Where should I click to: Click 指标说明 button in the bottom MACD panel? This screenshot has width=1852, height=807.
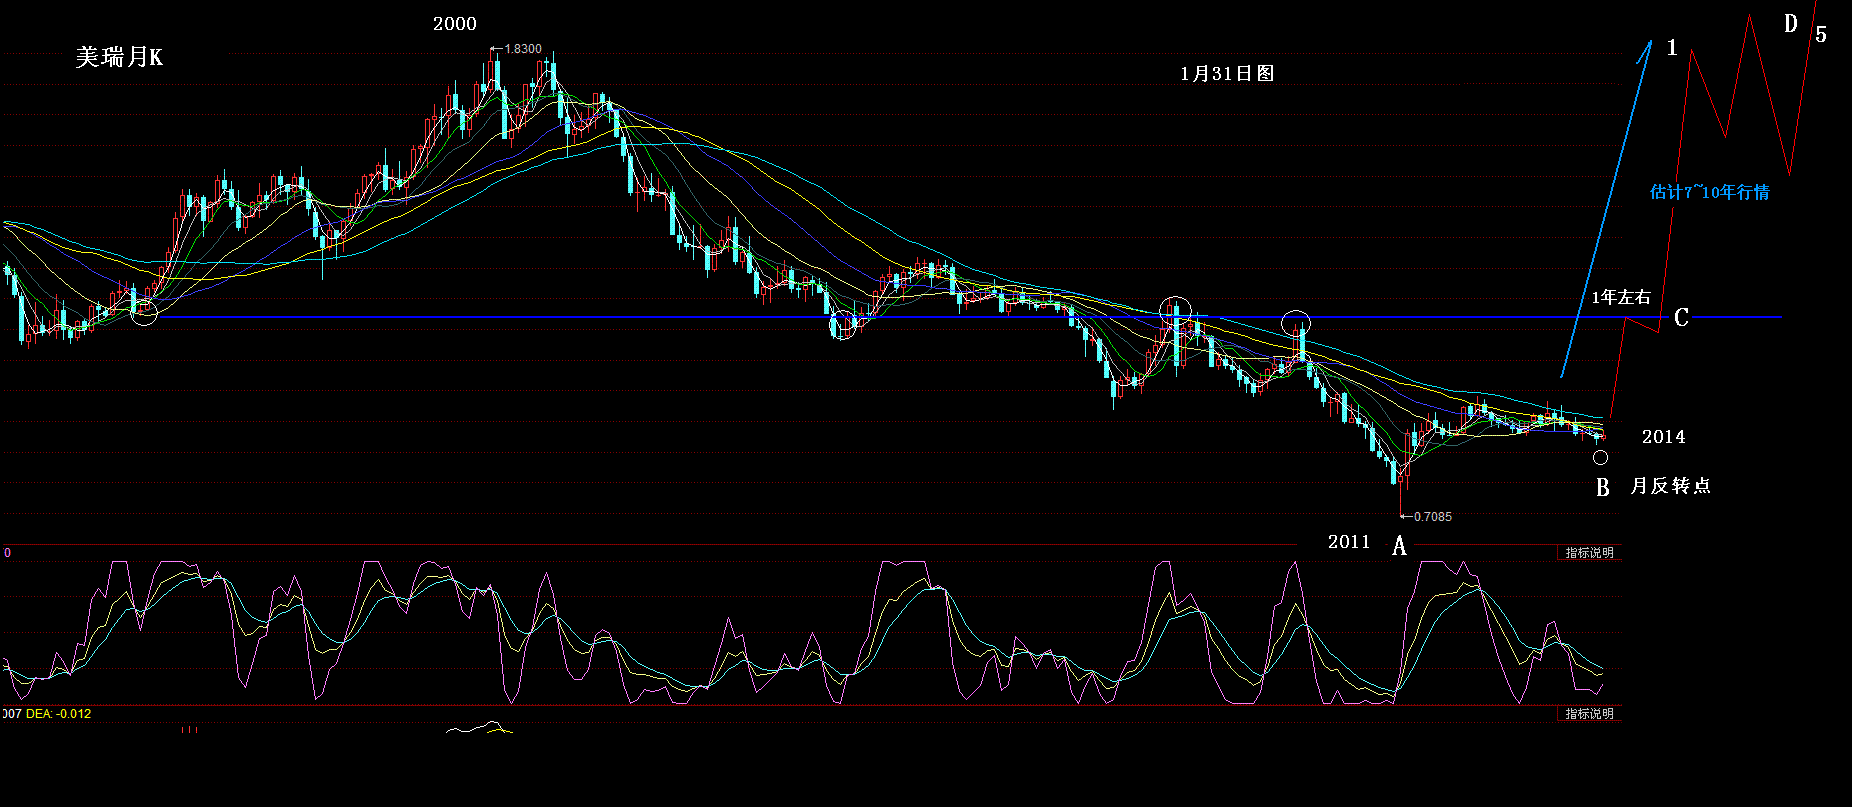tap(1589, 714)
